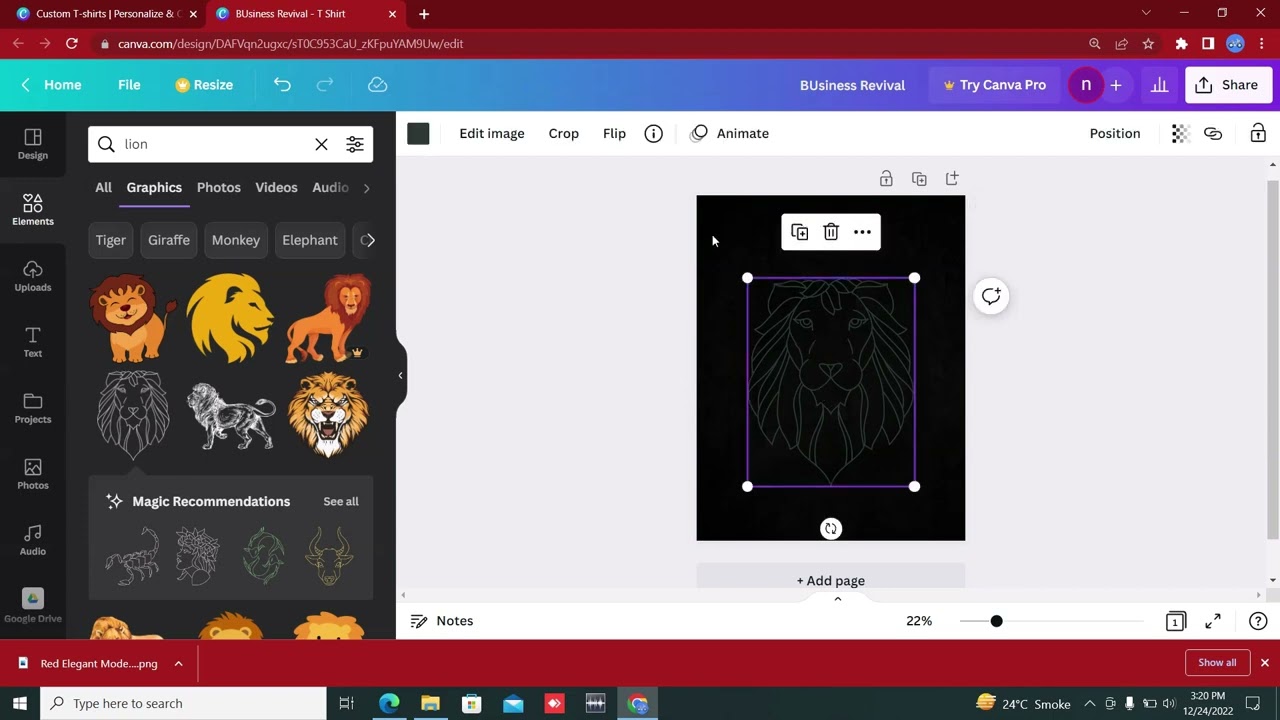Click Edit image

tap(492, 133)
